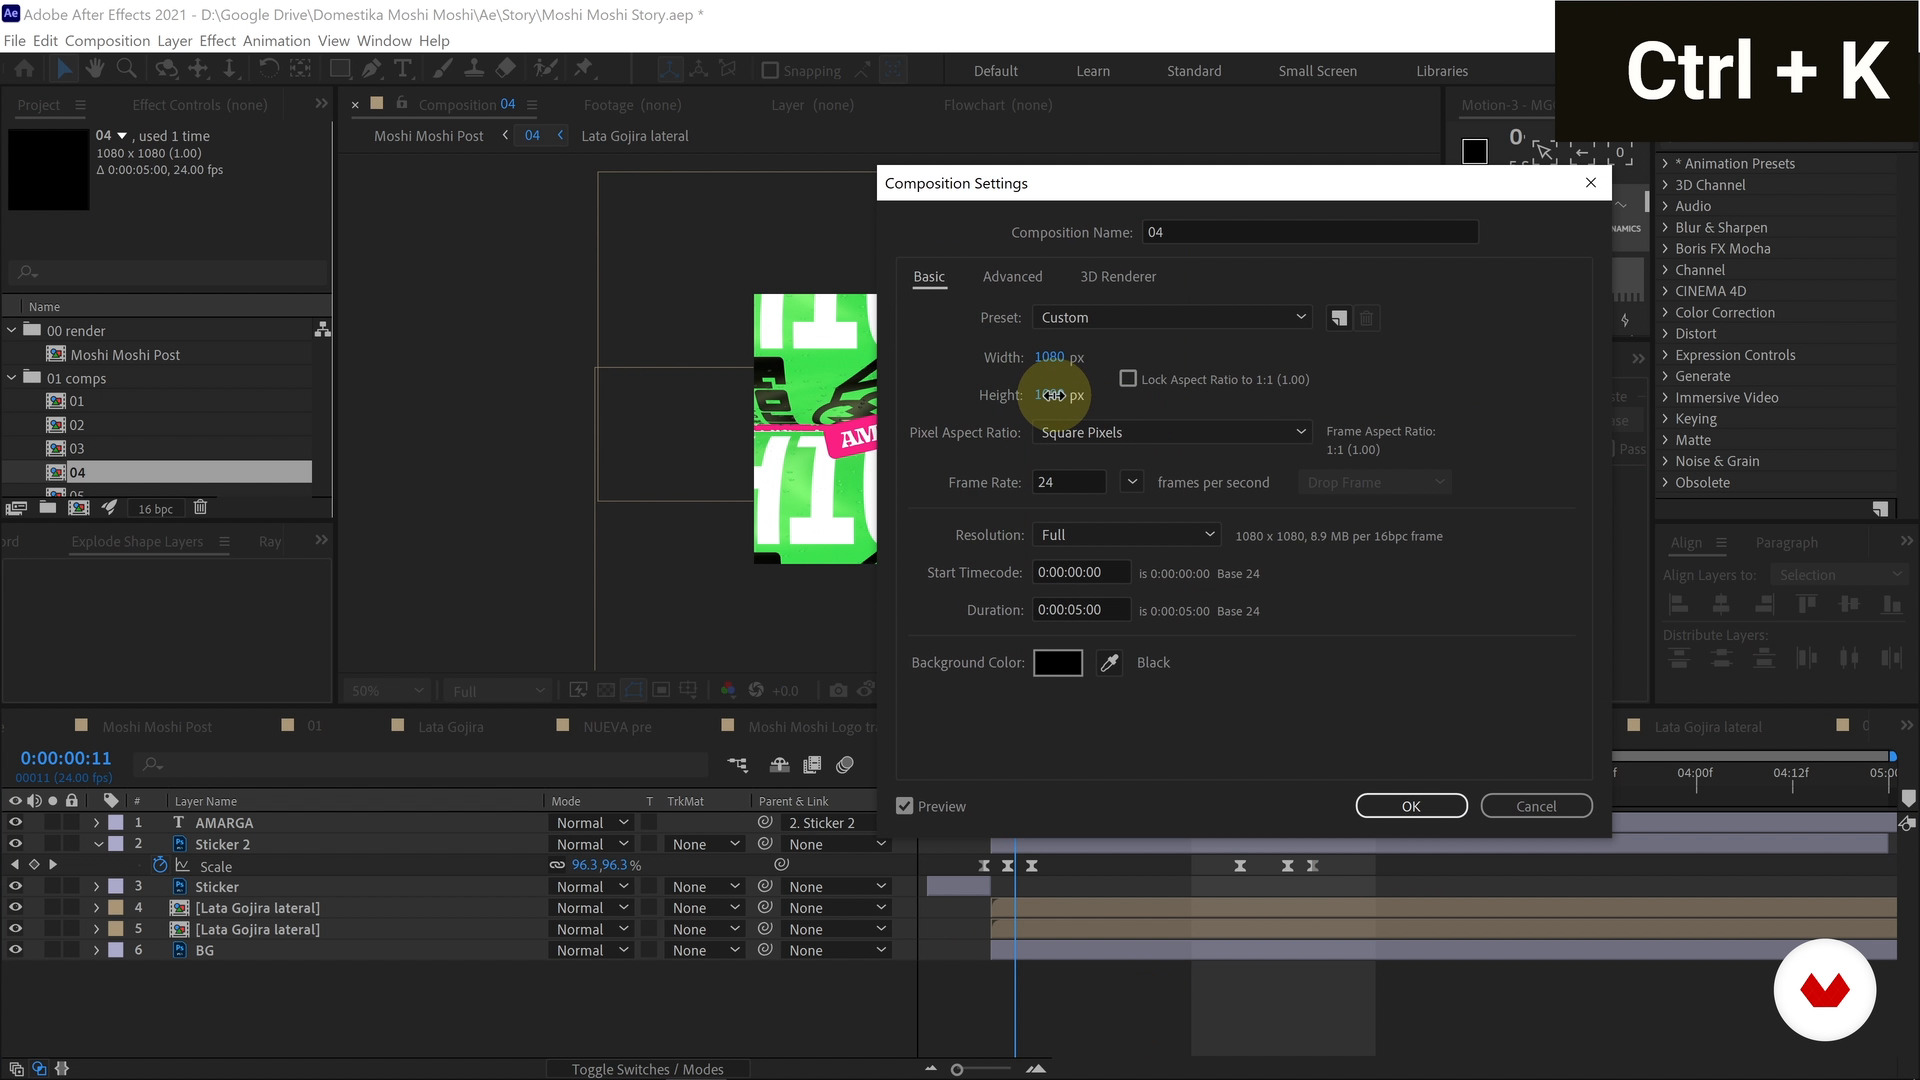Open the Frame Rate dropdown arrow

(1131, 482)
